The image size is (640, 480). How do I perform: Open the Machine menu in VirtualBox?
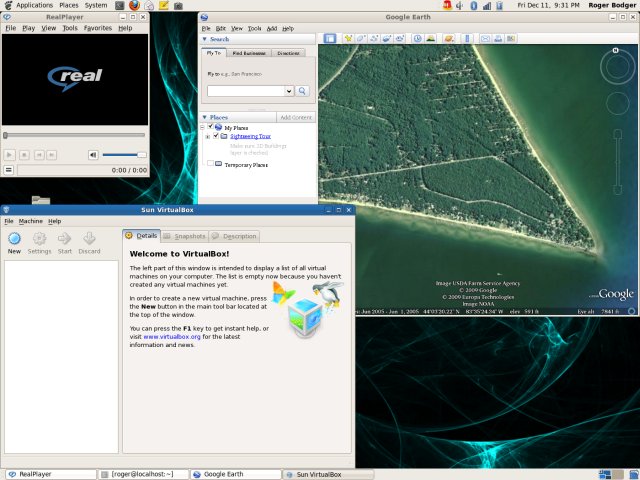click(30, 221)
